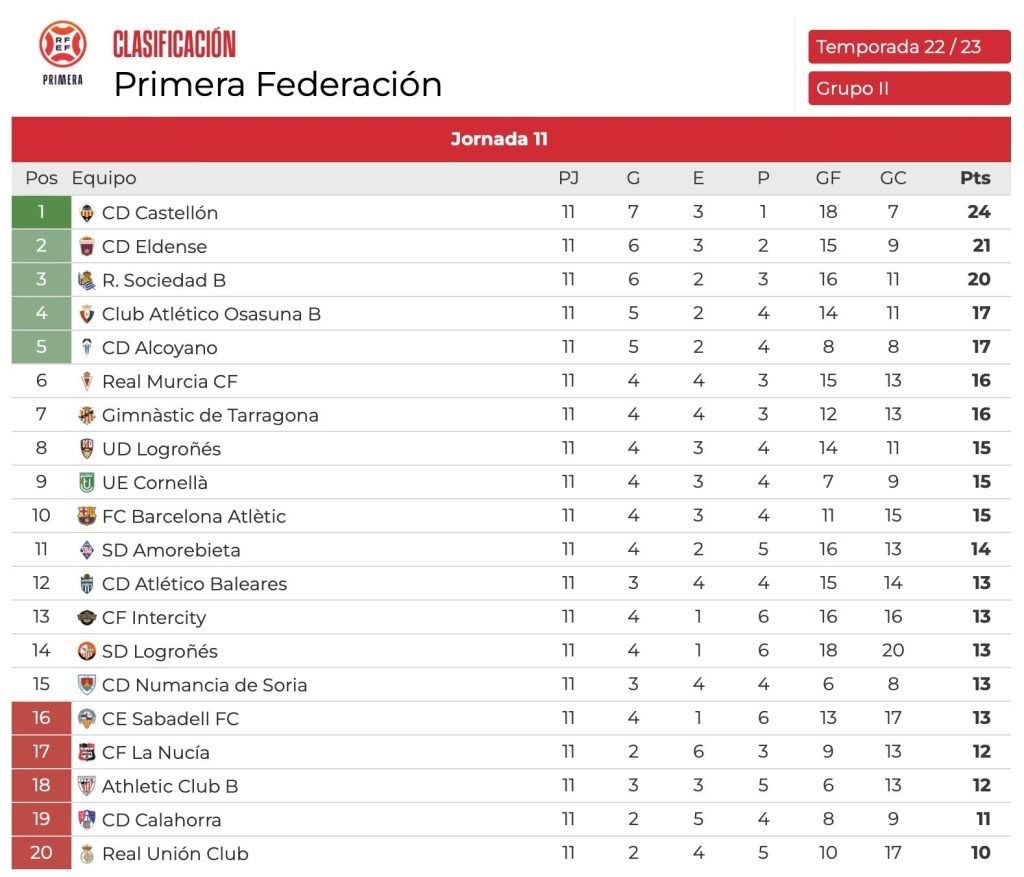The height and width of the screenshot is (877, 1024).
Task: Open the CD Eldense team link
Action: coord(154,247)
